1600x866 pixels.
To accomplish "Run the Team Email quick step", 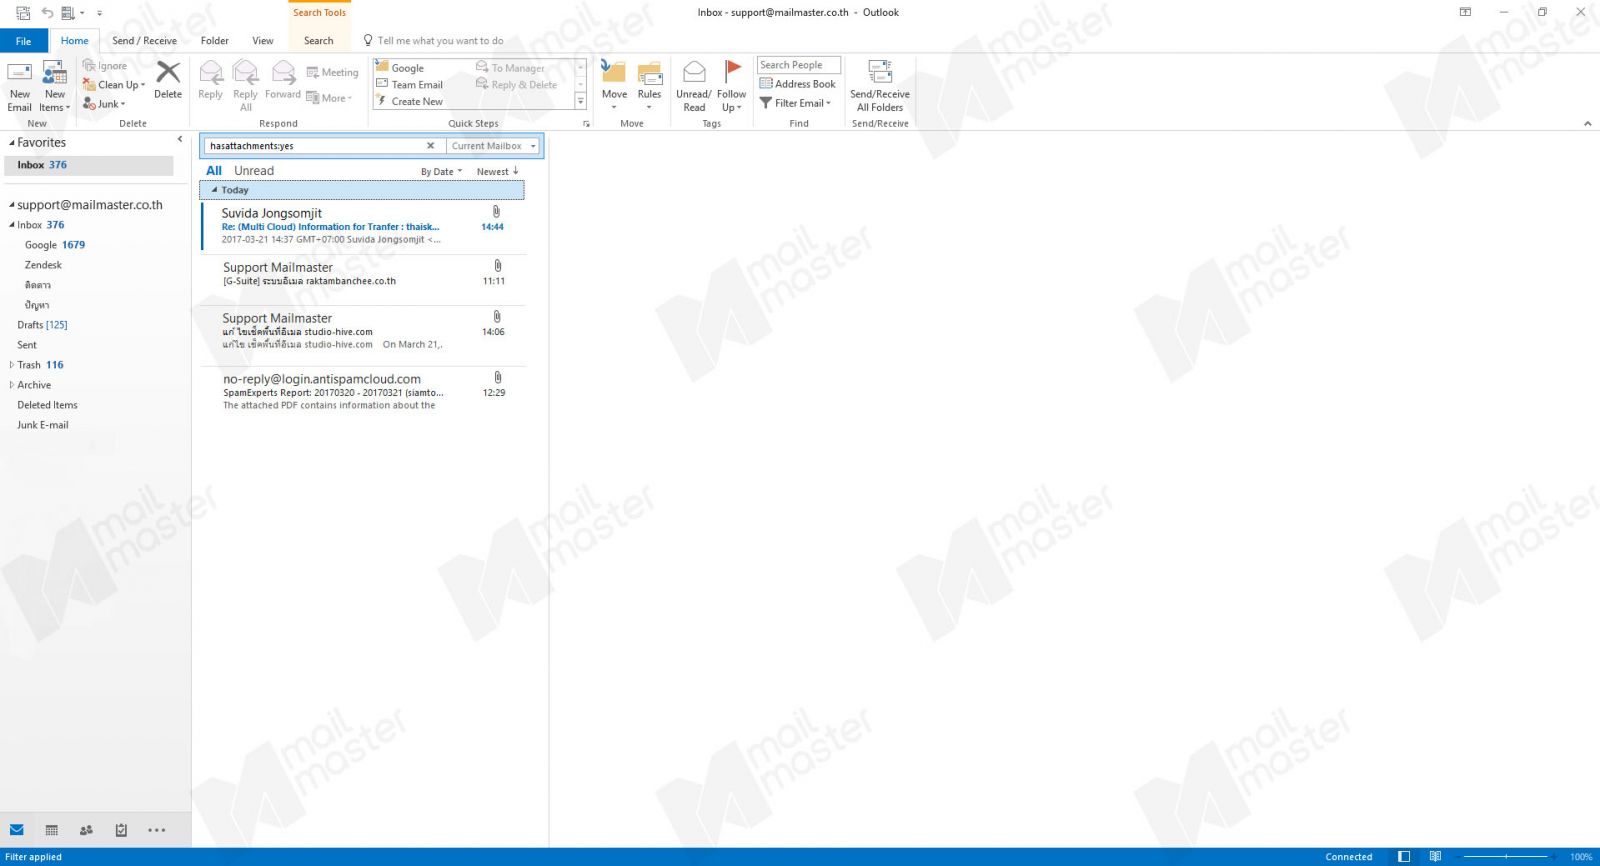I will tap(409, 85).
